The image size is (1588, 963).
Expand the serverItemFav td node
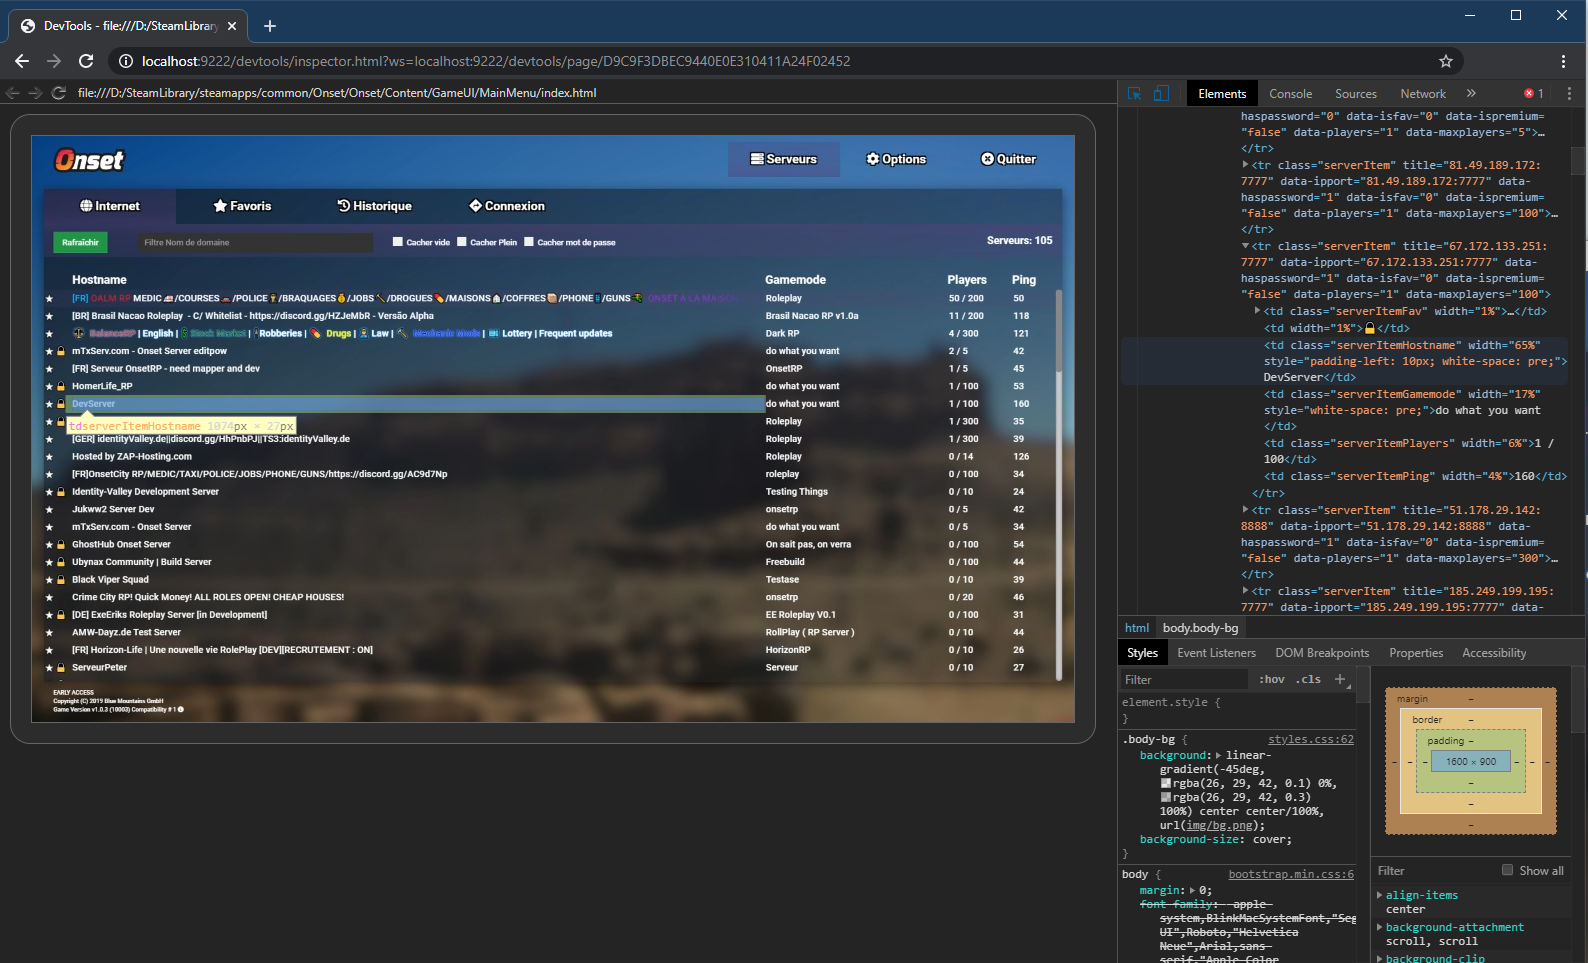(x=1258, y=311)
